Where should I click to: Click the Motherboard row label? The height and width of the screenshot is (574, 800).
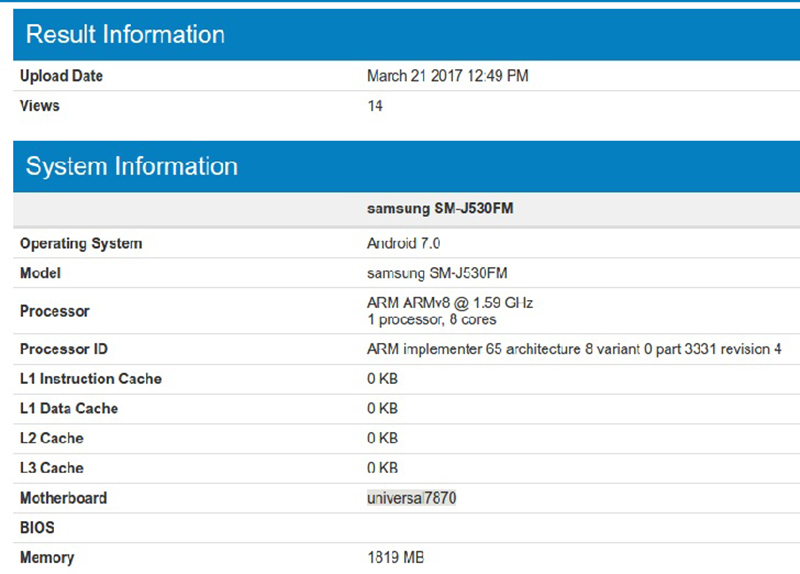(63, 498)
